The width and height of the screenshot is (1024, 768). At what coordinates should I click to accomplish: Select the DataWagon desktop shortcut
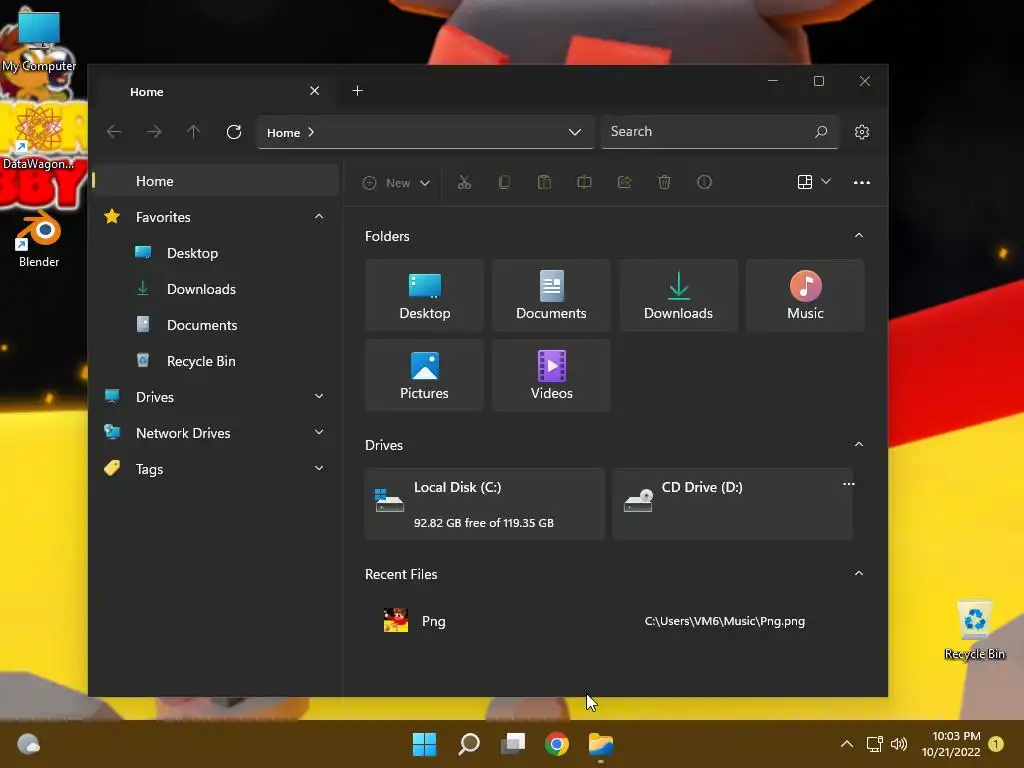(x=39, y=138)
